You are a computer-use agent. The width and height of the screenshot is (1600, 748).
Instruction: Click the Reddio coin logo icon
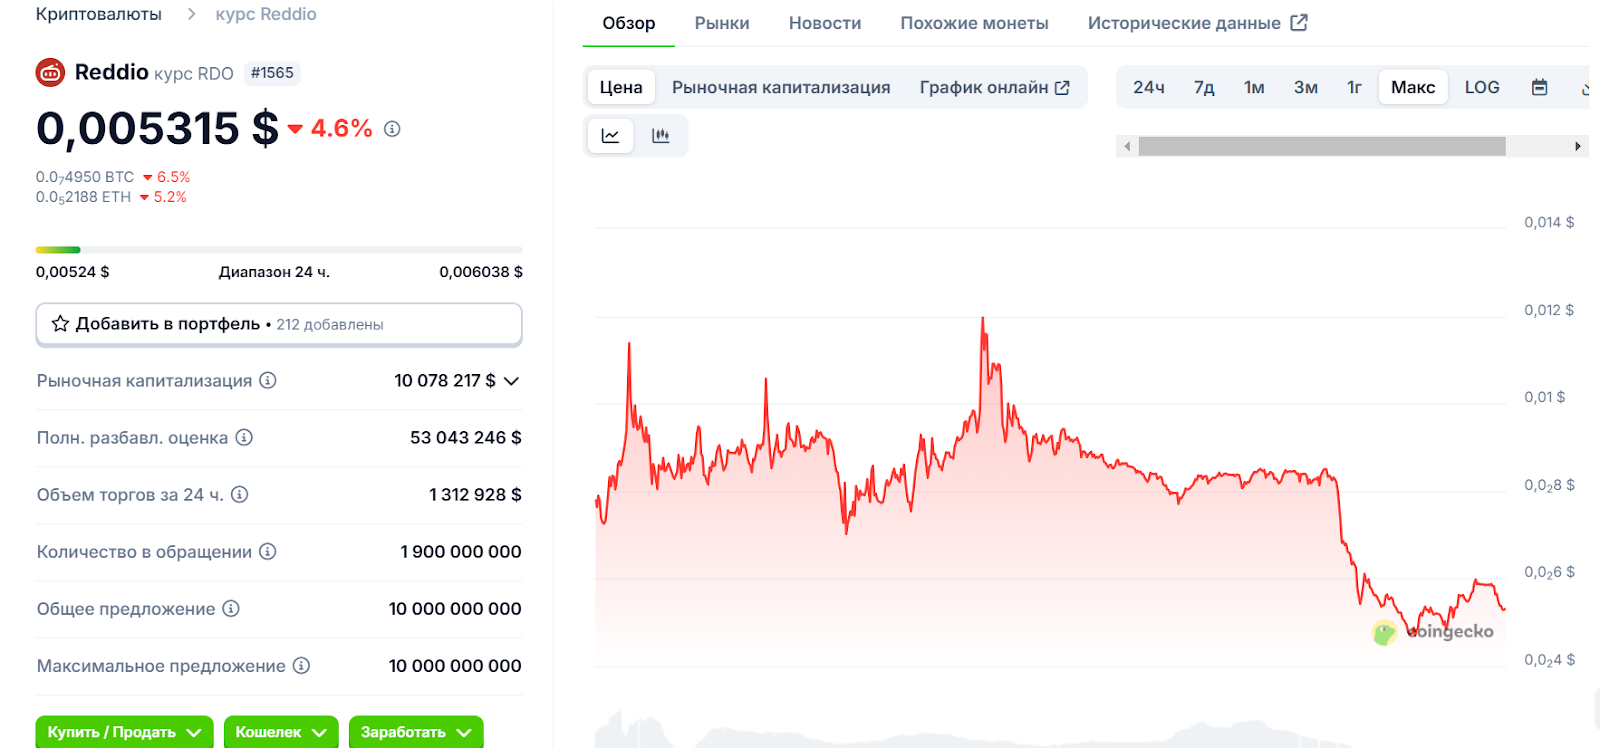50,73
